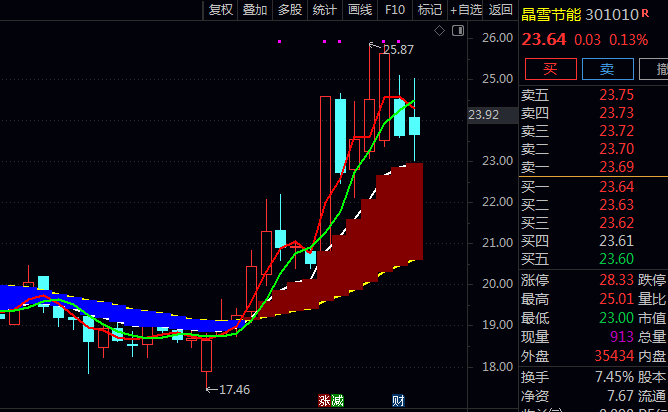This screenshot has width=668, height=412.
Task: Click the green 减 event marker
Action: tap(337, 401)
